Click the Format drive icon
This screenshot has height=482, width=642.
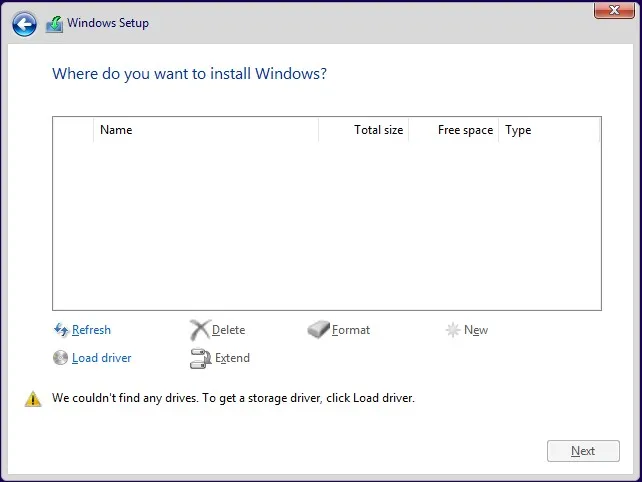click(319, 330)
